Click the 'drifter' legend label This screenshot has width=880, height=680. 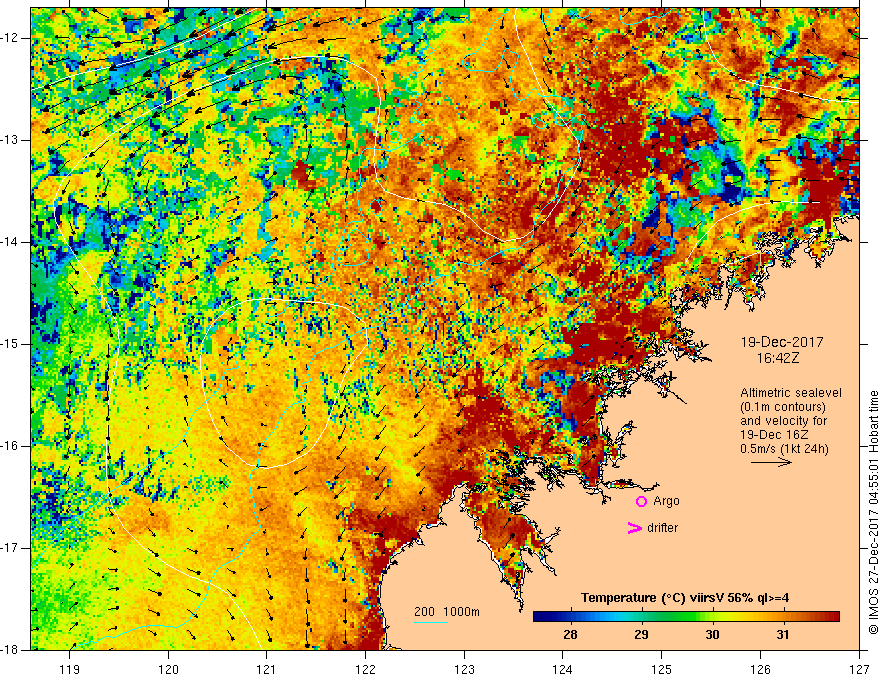(x=662, y=528)
